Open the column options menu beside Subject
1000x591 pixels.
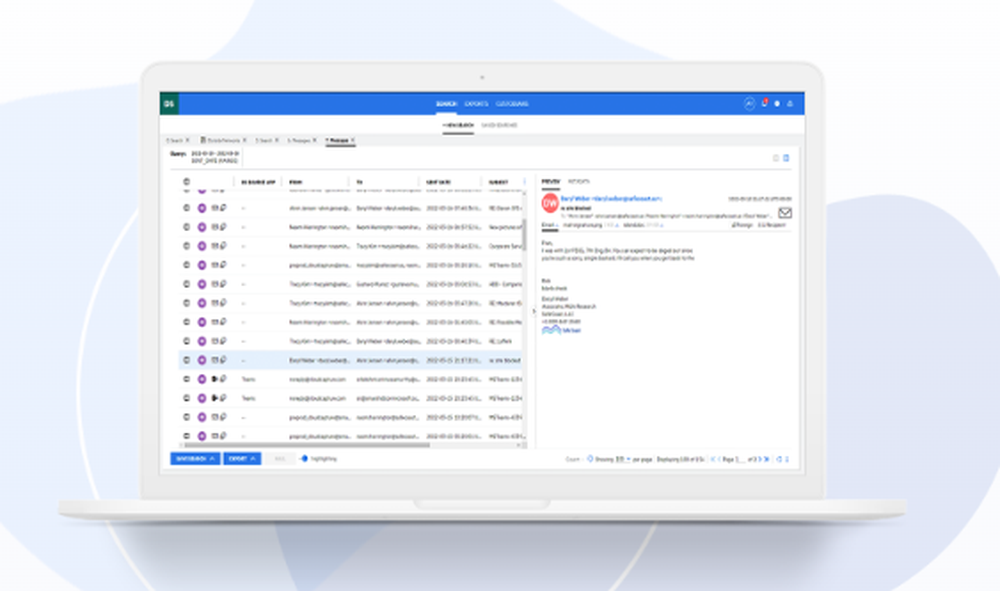point(525,182)
